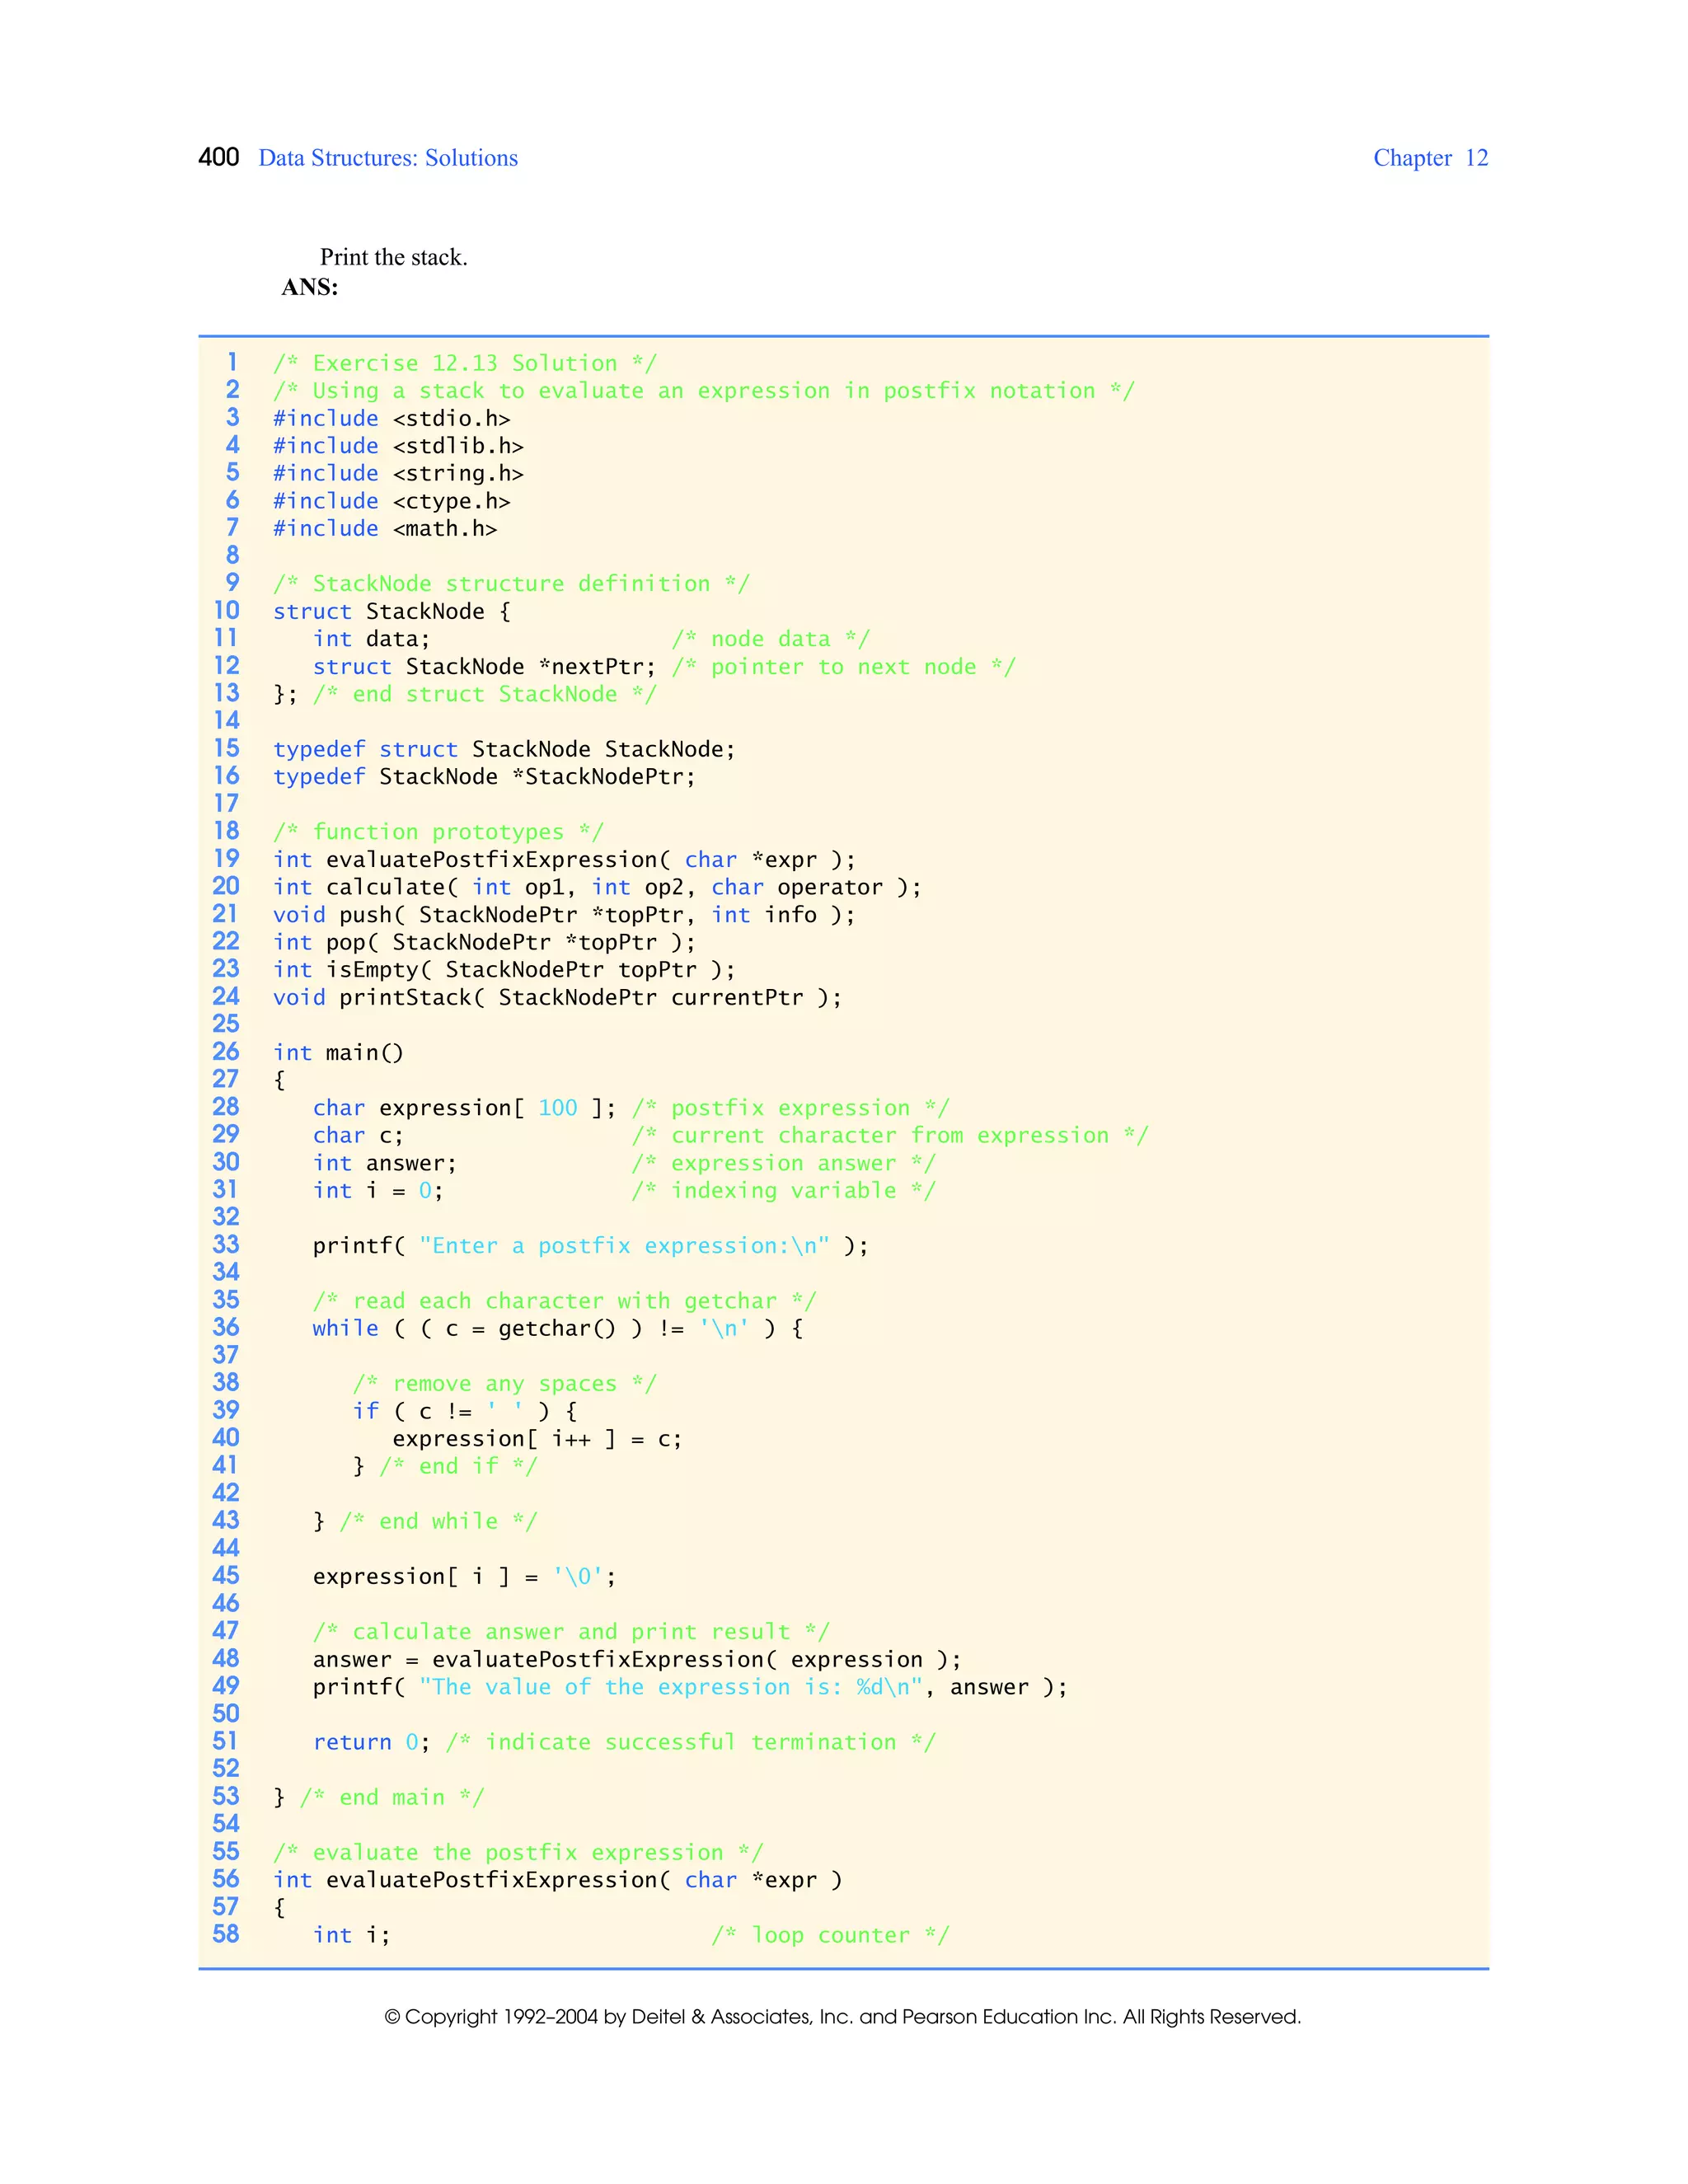
Task: Click the 'pointer to next node' comment
Action: coord(844,667)
